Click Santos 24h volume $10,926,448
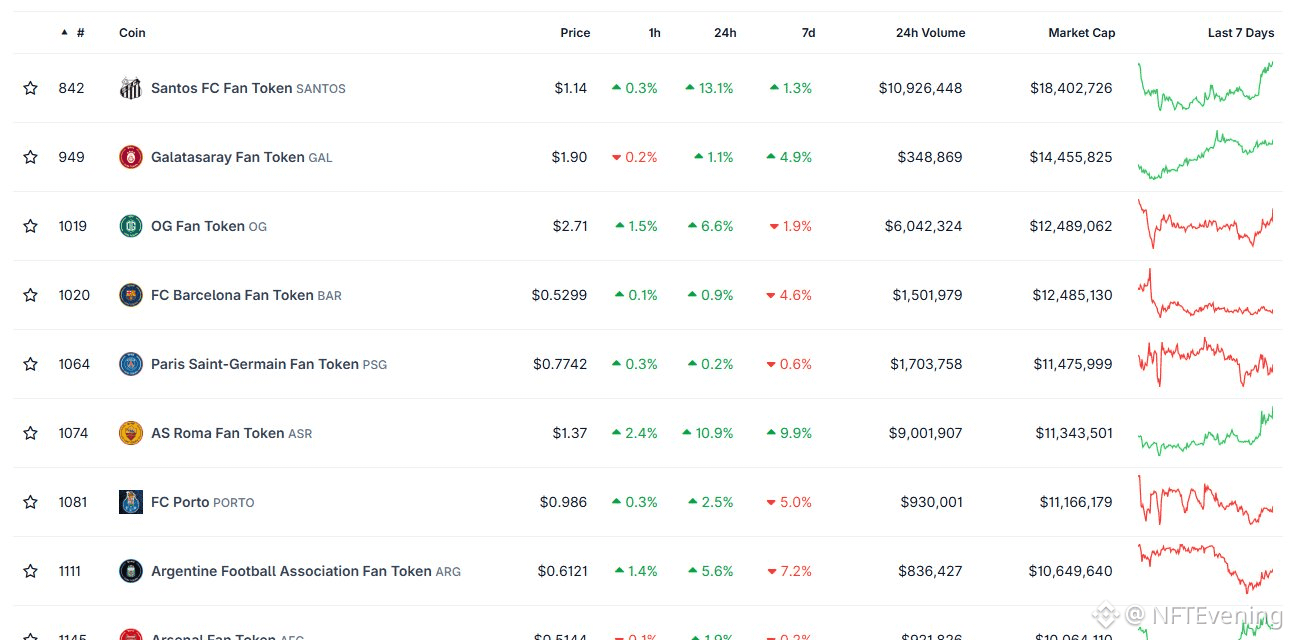This screenshot has width=1291, height=640. click(920, 88)
